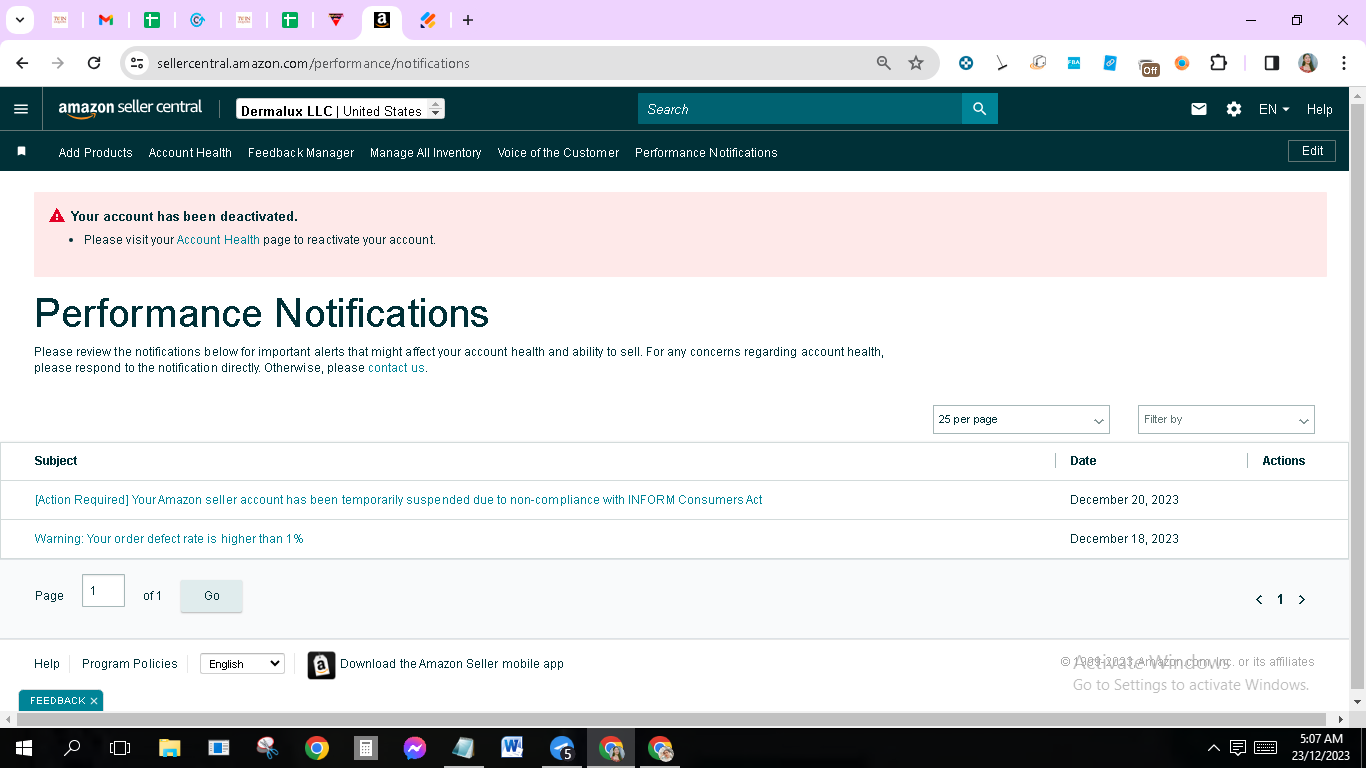Open the Chrome side panel

coord(1272,63)
